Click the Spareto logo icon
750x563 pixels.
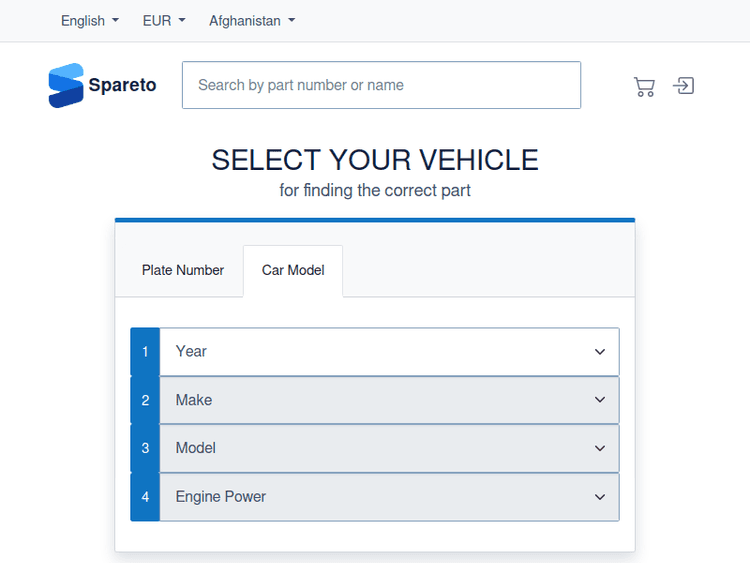point(66,85)
